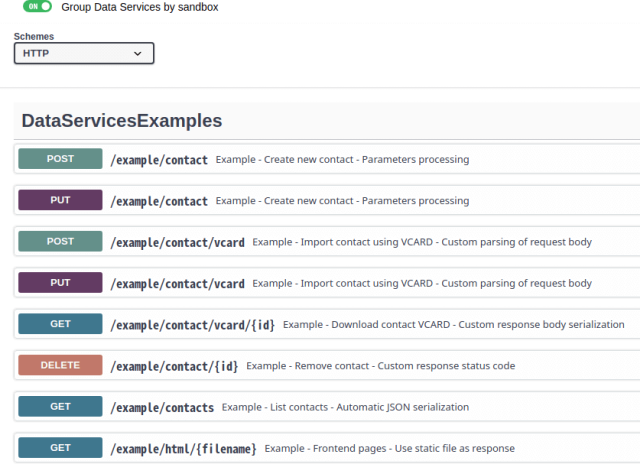Viewport: 640px width, 464px height.
Task: Click POST badge for /example/contact/vcard
Action: click(60, 242)
